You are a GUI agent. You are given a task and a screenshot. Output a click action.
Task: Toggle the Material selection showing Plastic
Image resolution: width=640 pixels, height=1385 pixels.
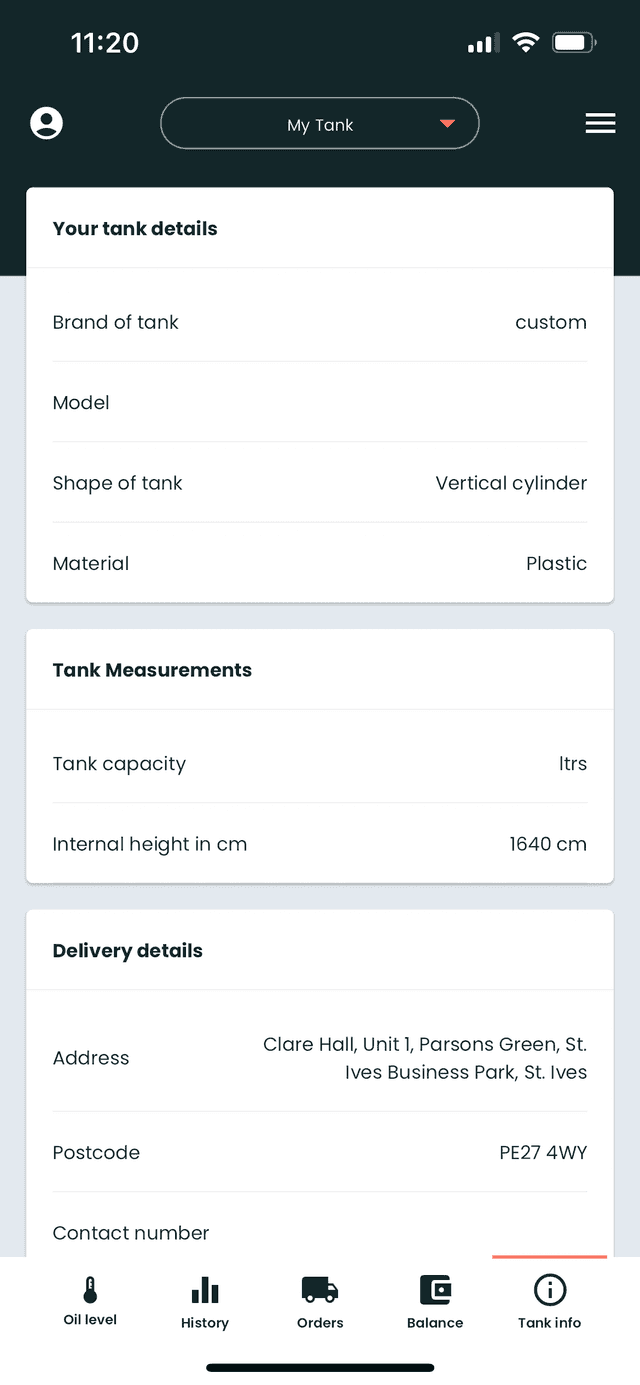pos(556,563)
